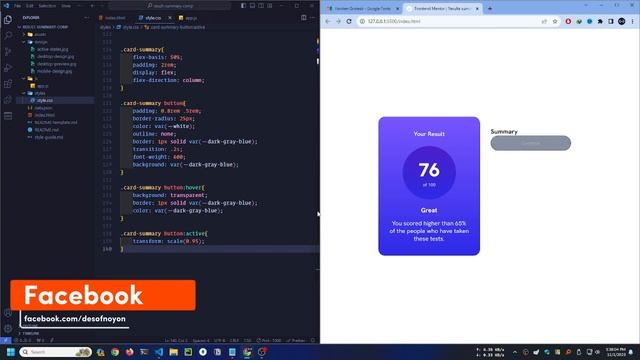Click the split editor icon in VS Code
This screenshot has width=640, height=360.
(304, 18)
